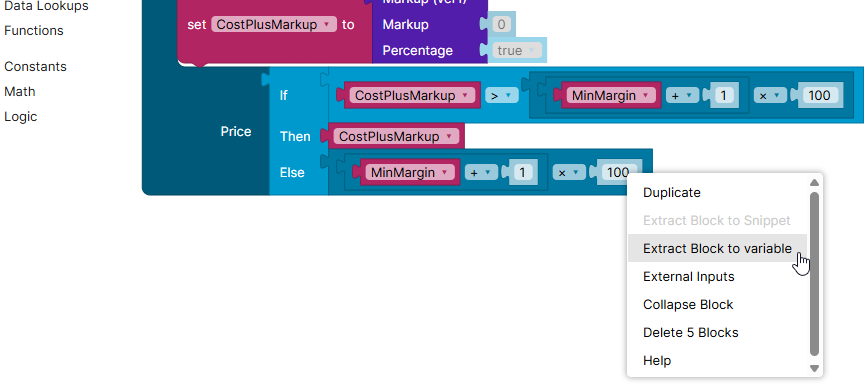Open the Math block category
This screenshot has width=867, height=386.
(20, 91)
